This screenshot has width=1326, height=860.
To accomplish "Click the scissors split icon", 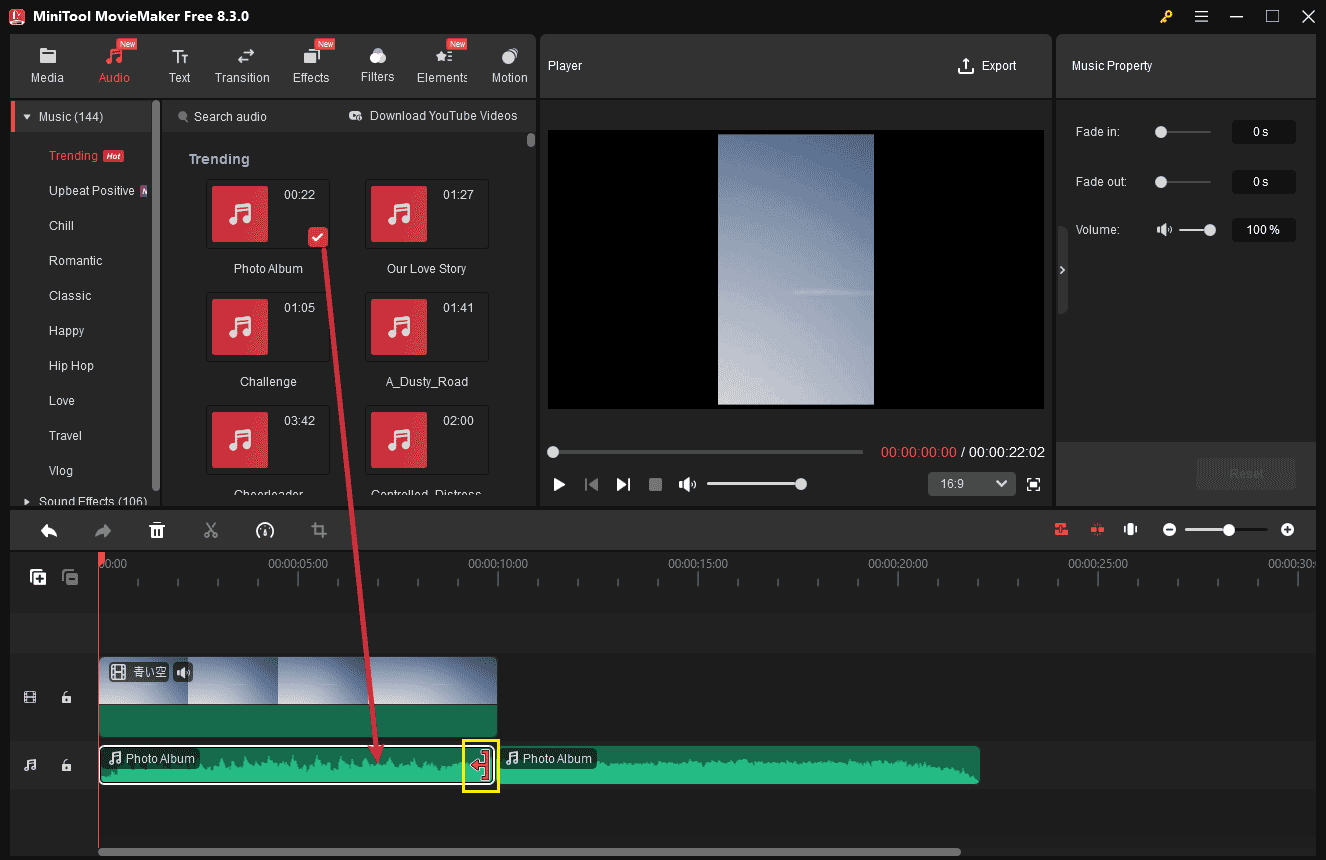I will coord(211,530).
